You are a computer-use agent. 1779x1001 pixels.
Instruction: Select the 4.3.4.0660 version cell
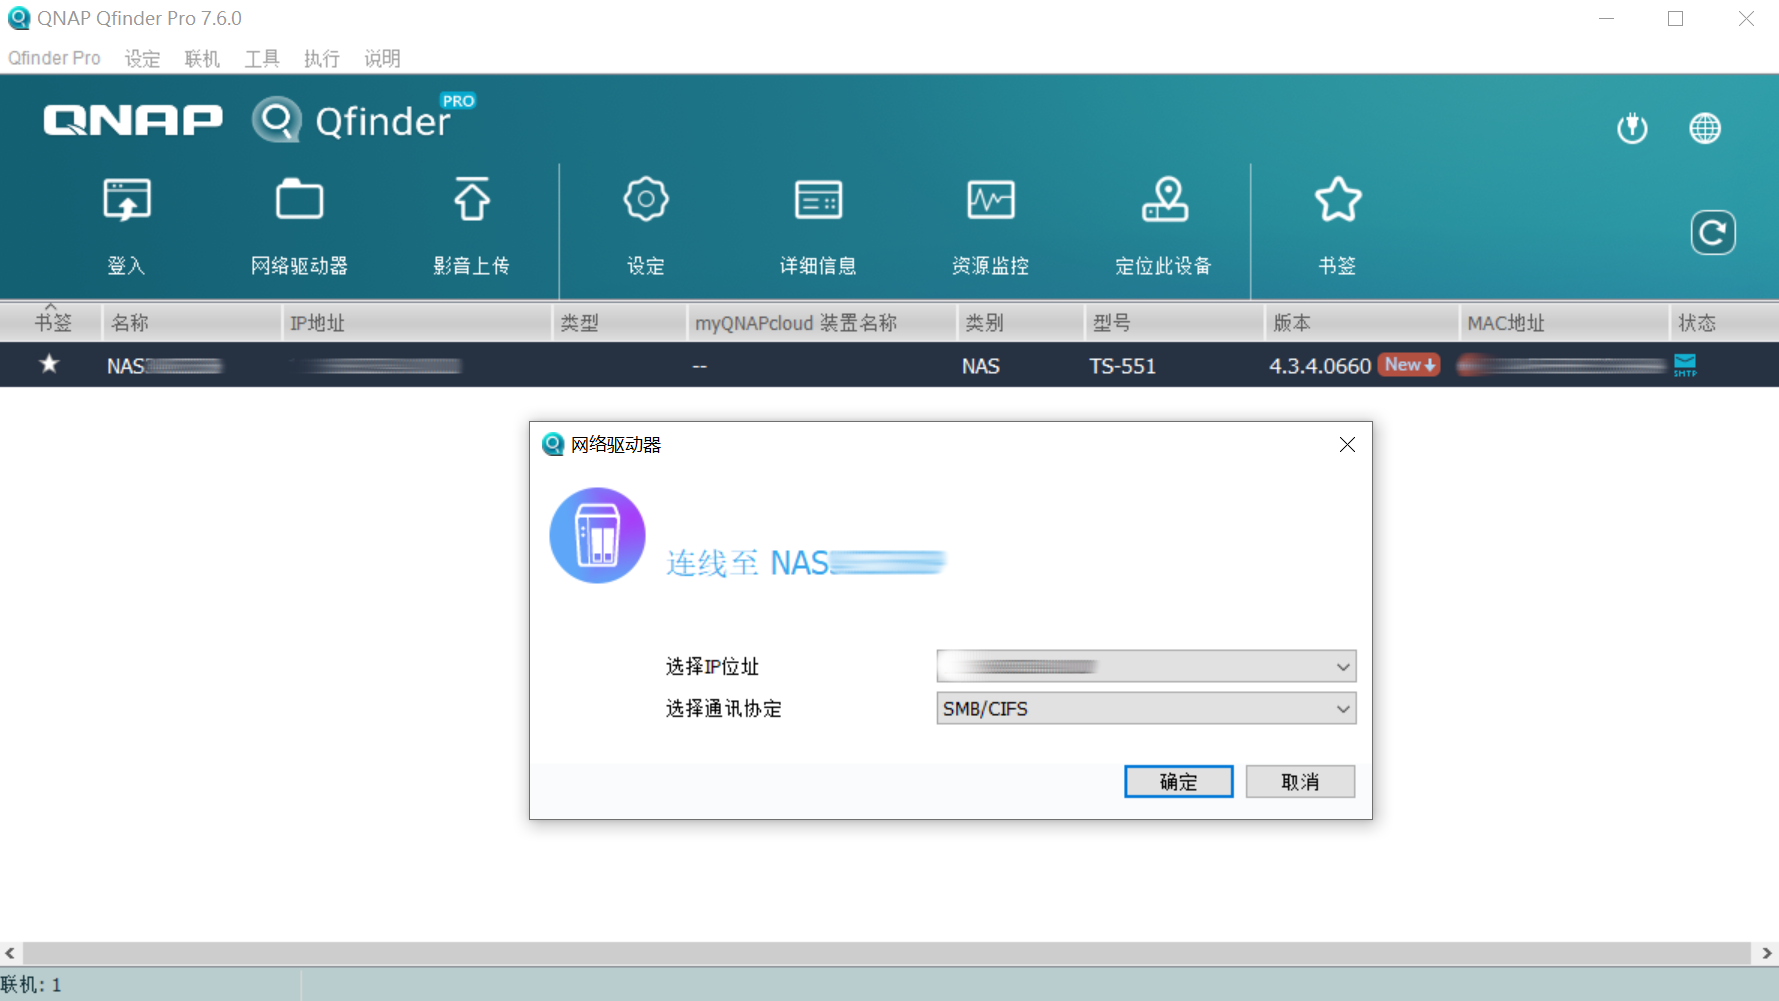1320,366
